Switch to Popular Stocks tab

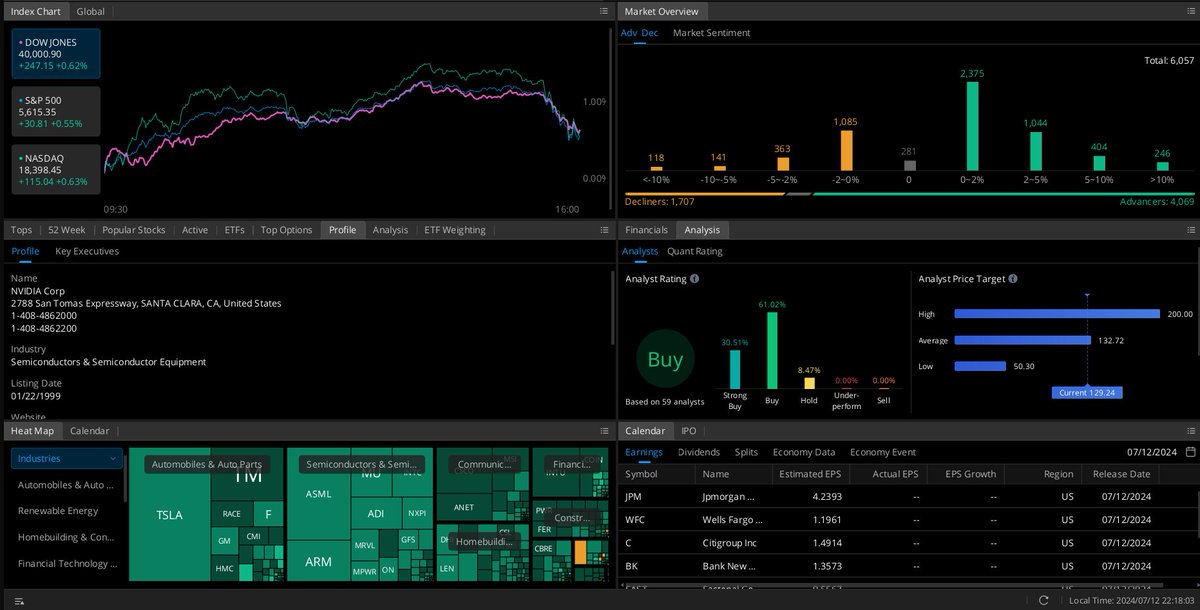pyautogui.click(x=134, y=230)
